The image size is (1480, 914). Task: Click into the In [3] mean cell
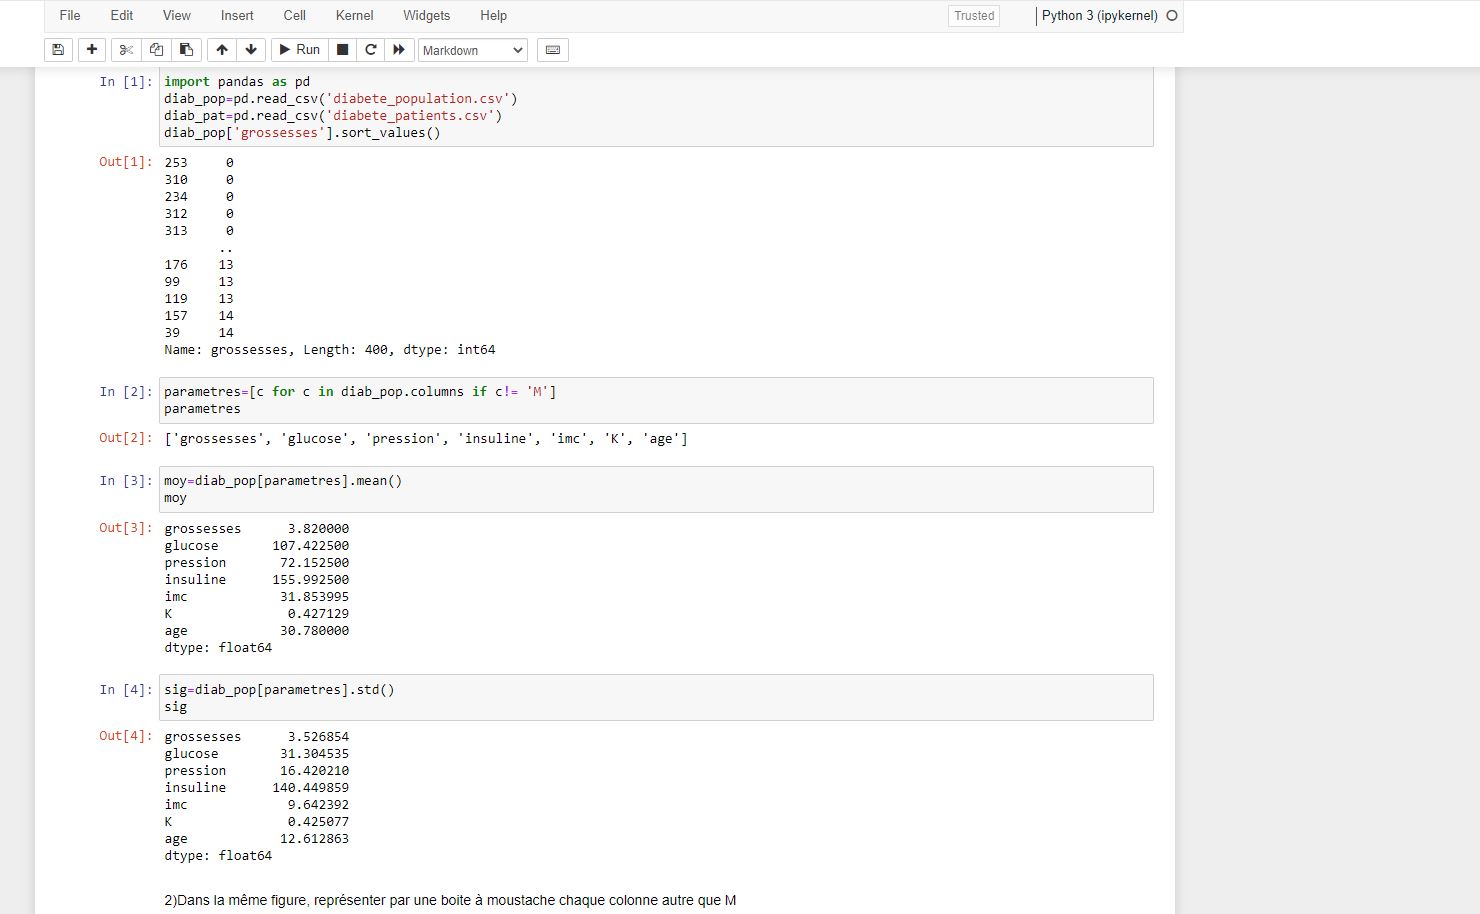656,489
